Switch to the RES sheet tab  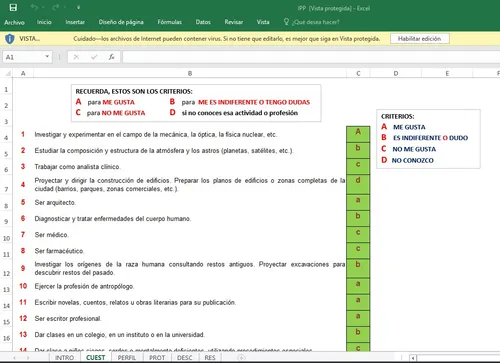click(210, 358)
